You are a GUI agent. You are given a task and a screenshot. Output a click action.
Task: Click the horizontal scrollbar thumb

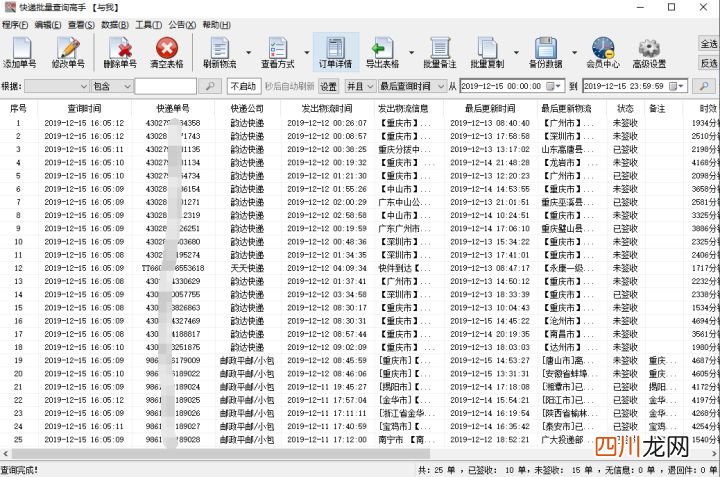[221, 454]
